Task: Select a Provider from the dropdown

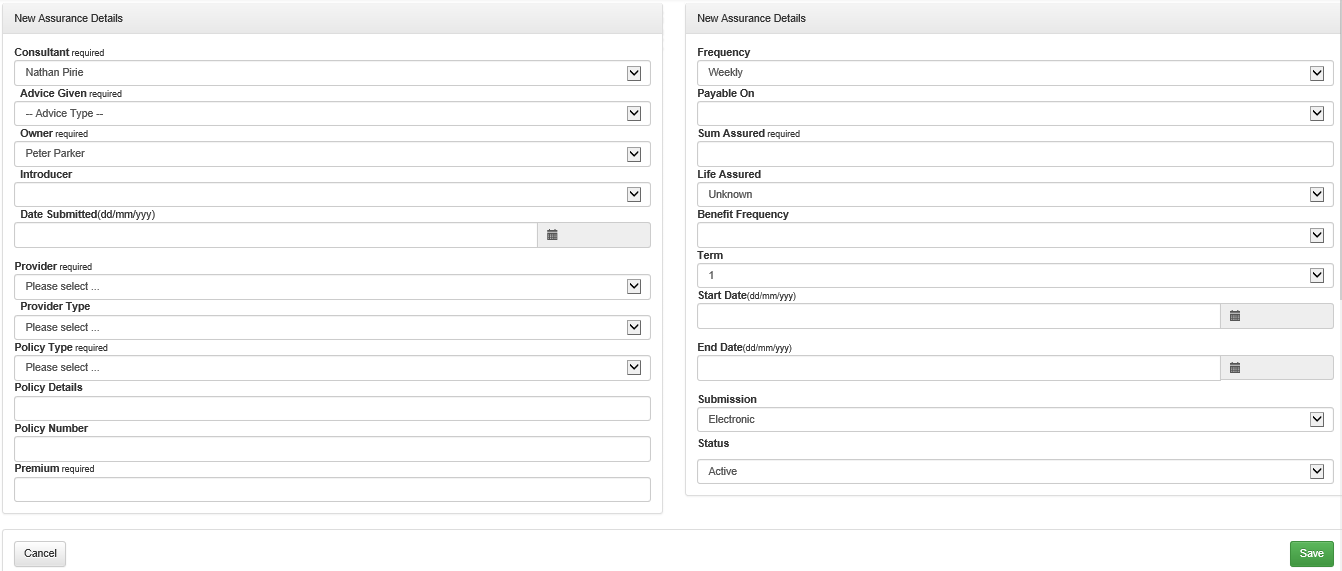Action: point(332,287)
